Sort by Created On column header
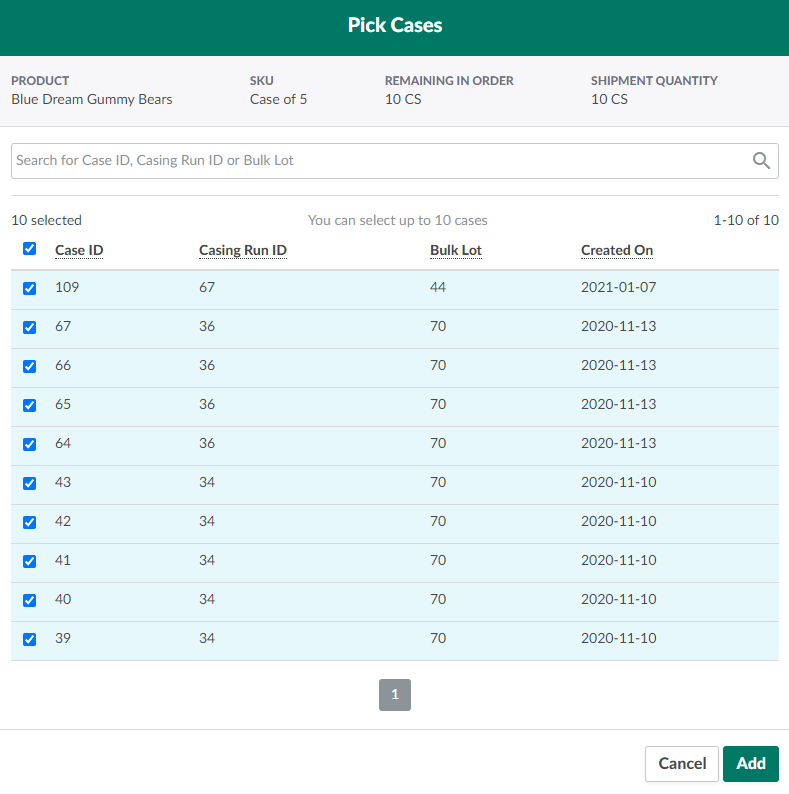This screenshot has width=789, height=794. tap(617, 250)
